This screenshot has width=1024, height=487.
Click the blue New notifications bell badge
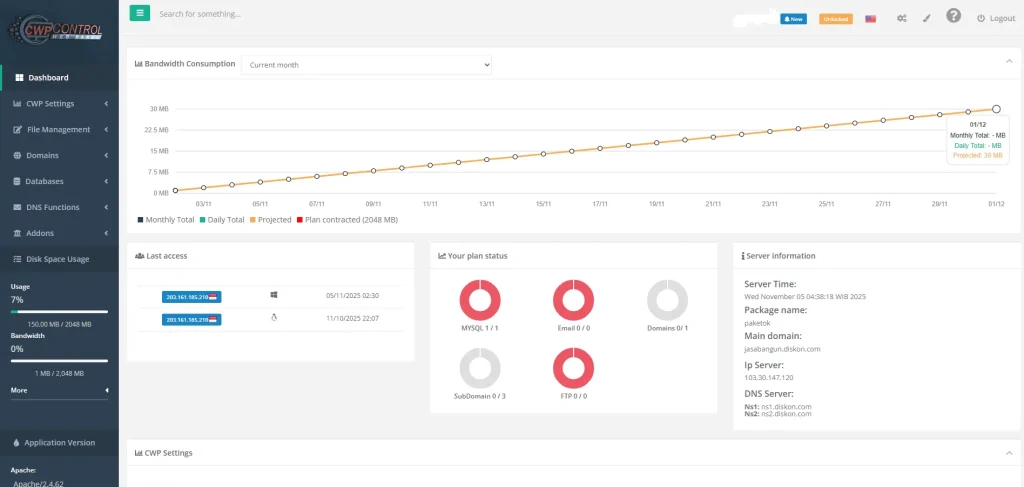pos(793,19)
